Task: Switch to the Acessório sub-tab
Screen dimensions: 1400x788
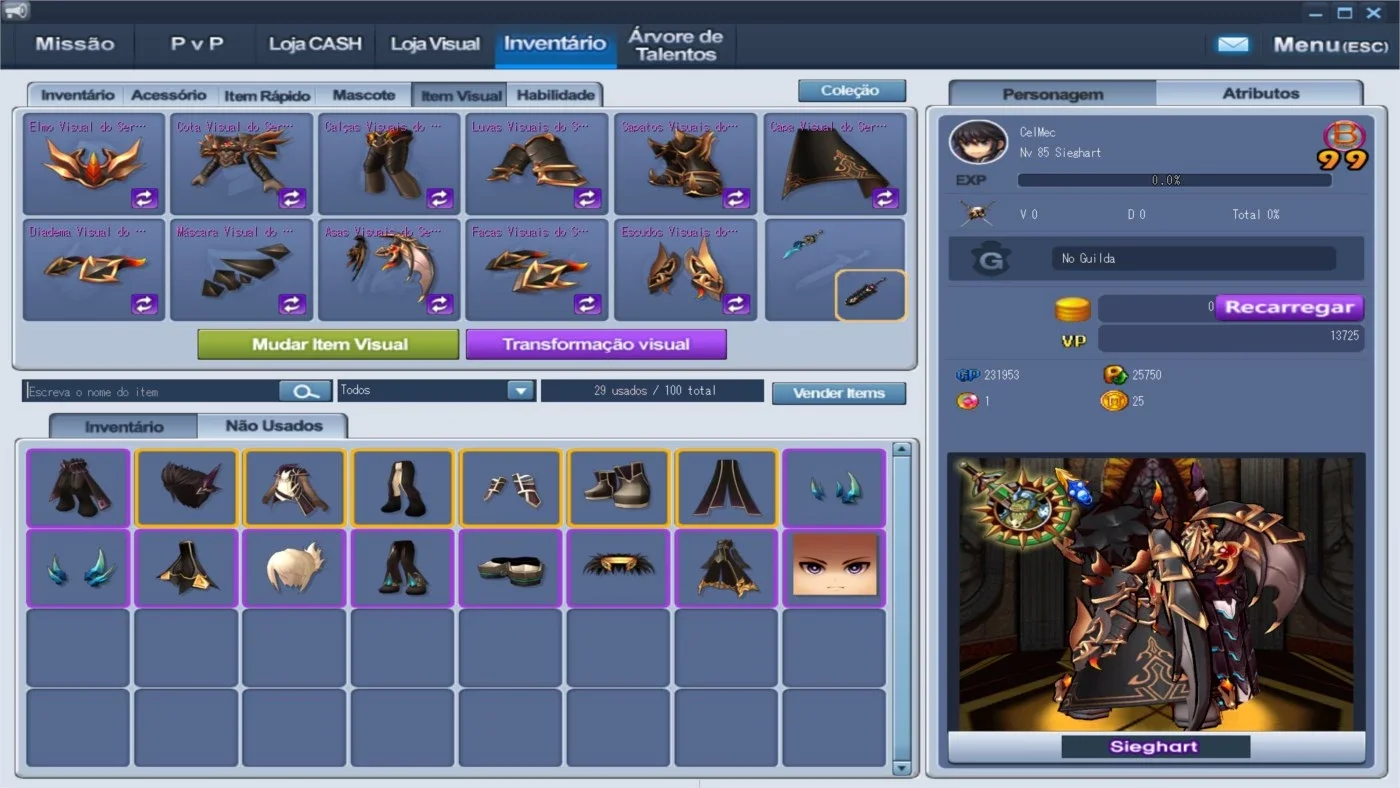Action: (169, 95)
